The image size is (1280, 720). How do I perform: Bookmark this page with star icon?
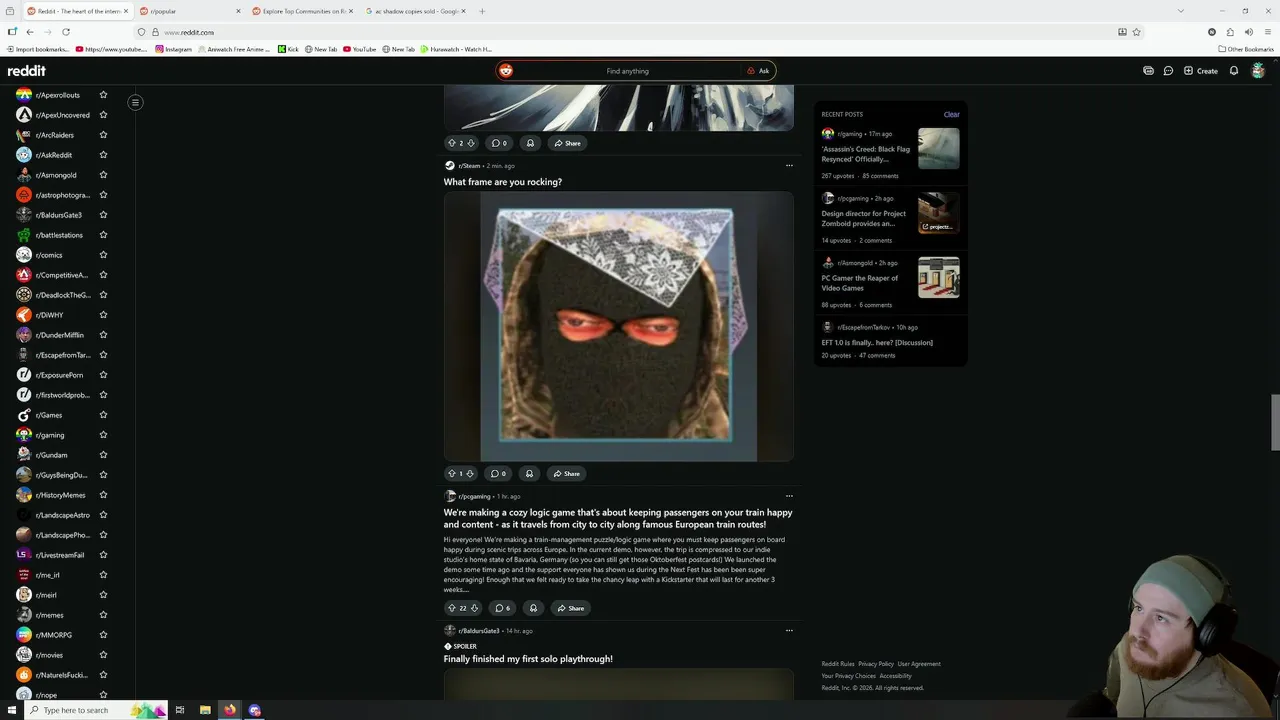1136,32
